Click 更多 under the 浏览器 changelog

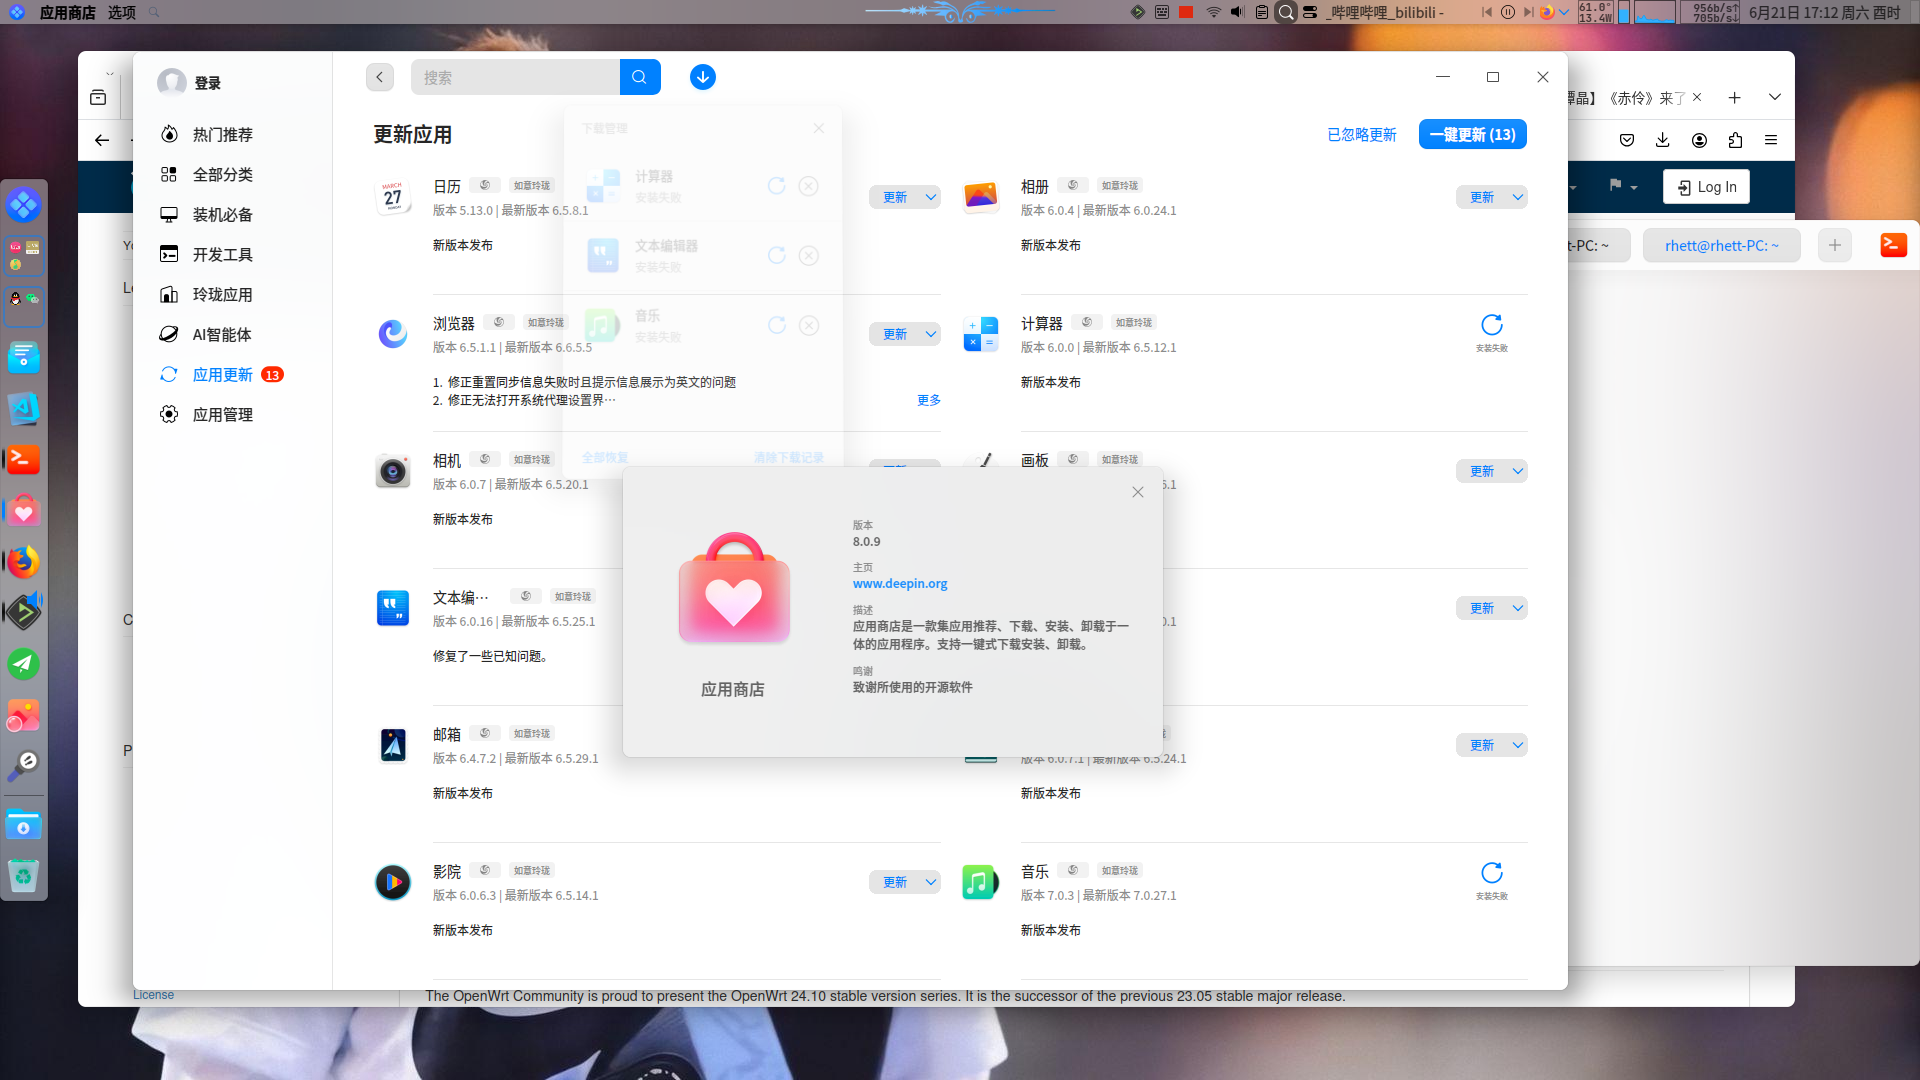[x=929, y=400]
